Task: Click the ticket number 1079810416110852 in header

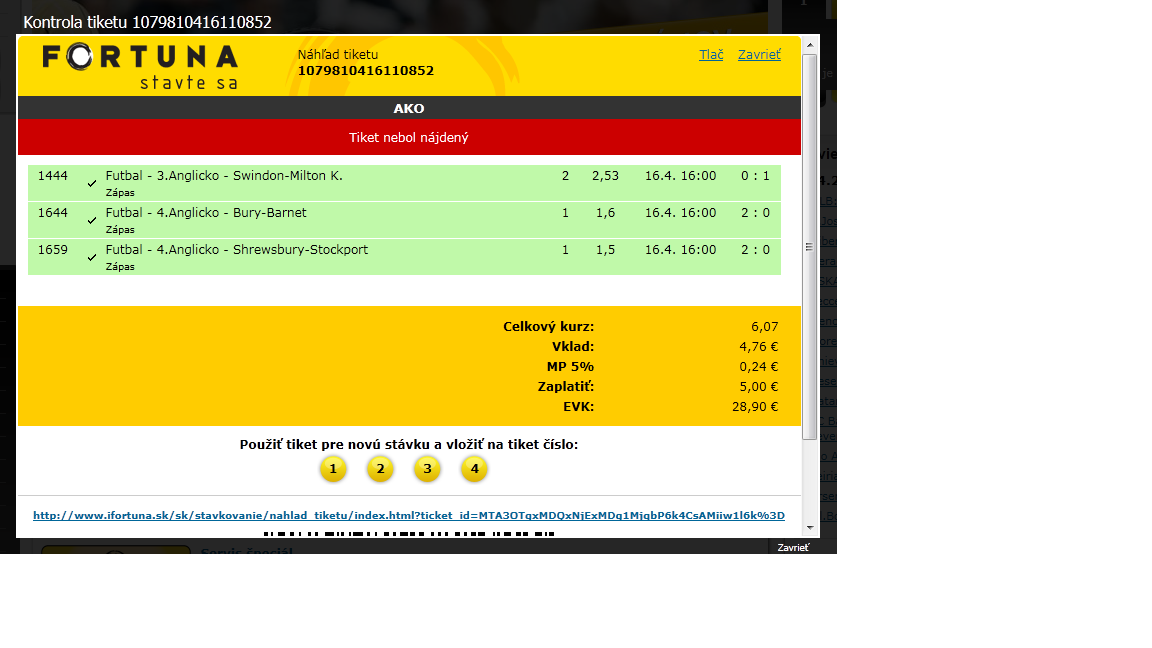Action: point(366,71)
